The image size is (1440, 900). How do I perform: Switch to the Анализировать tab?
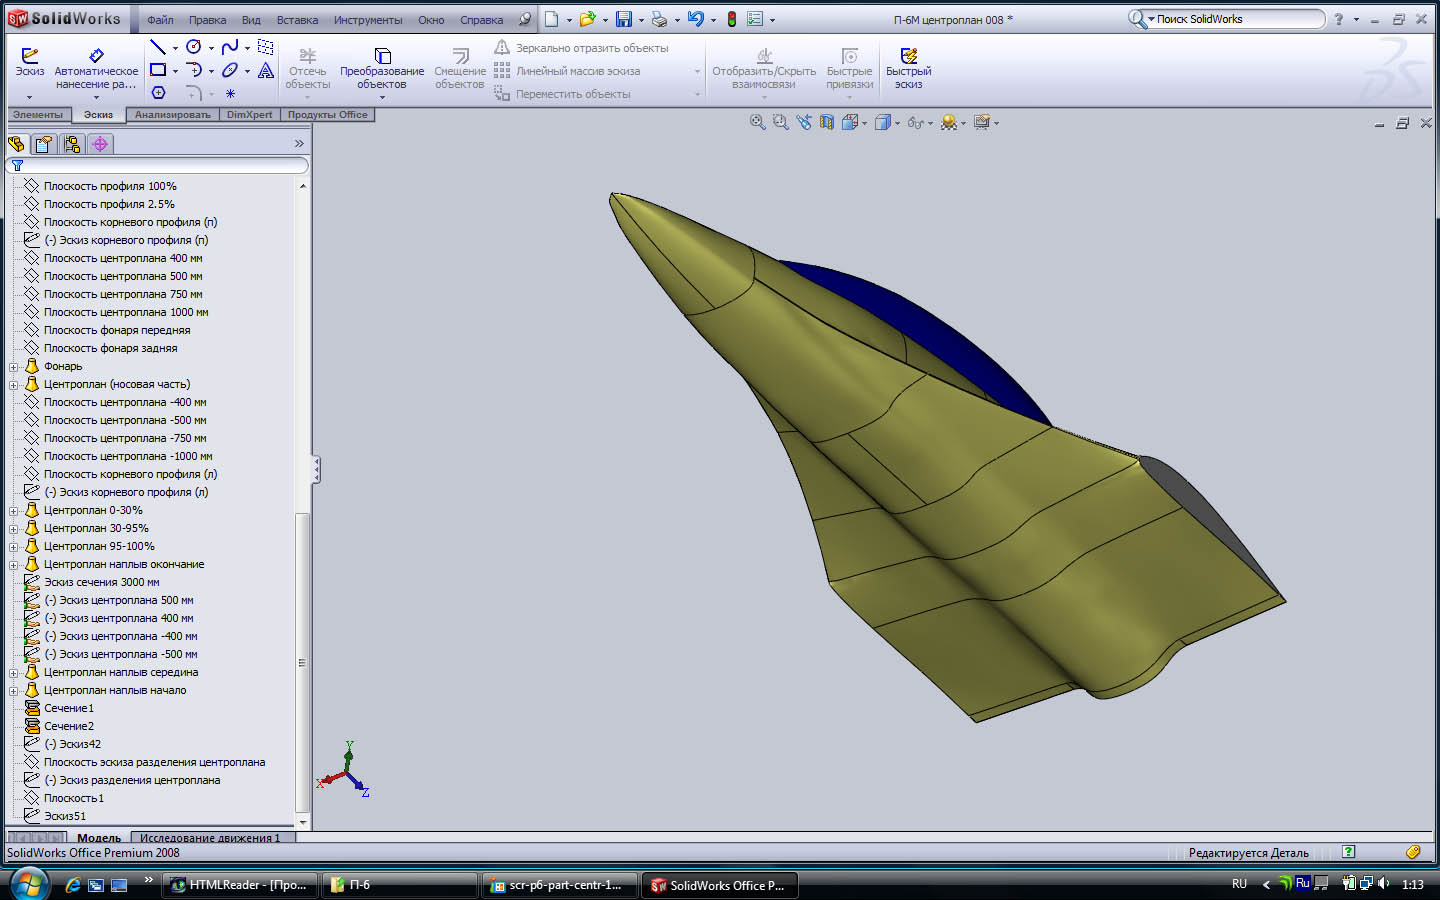click(172, 115)
